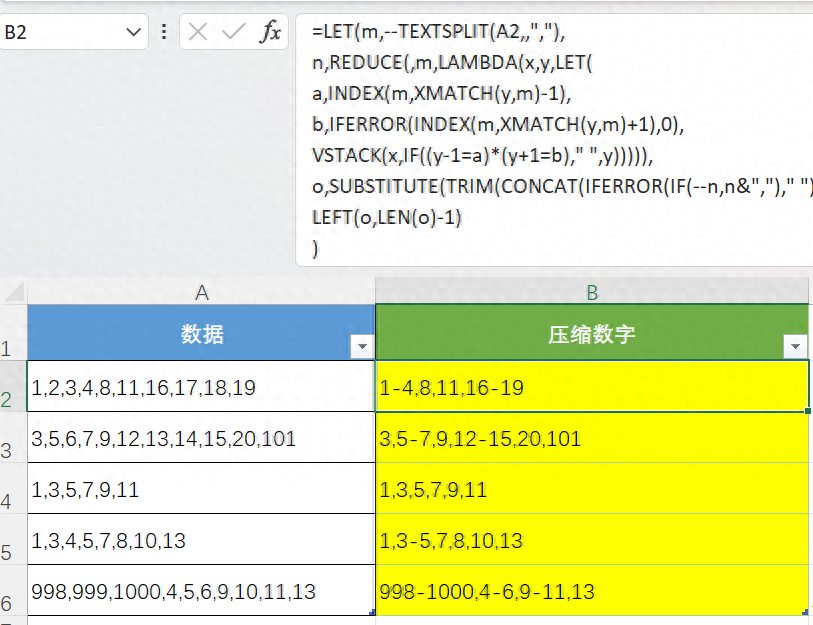Click formula line LEFT(o,LEN(o)-1)
Image resolution: width=813 pixels, height=625 pixels.
pyautogui.click(x=386, y=217)
